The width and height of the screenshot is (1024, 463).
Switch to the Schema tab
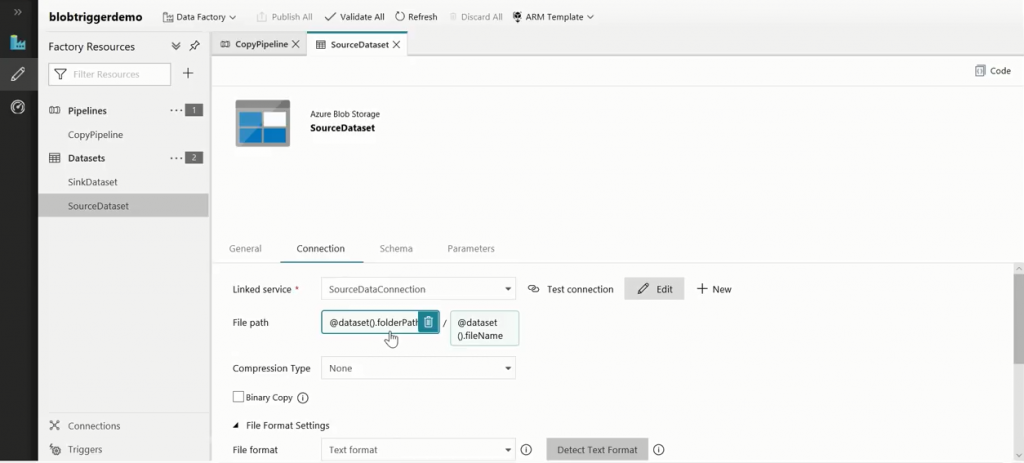coord(396,249)
